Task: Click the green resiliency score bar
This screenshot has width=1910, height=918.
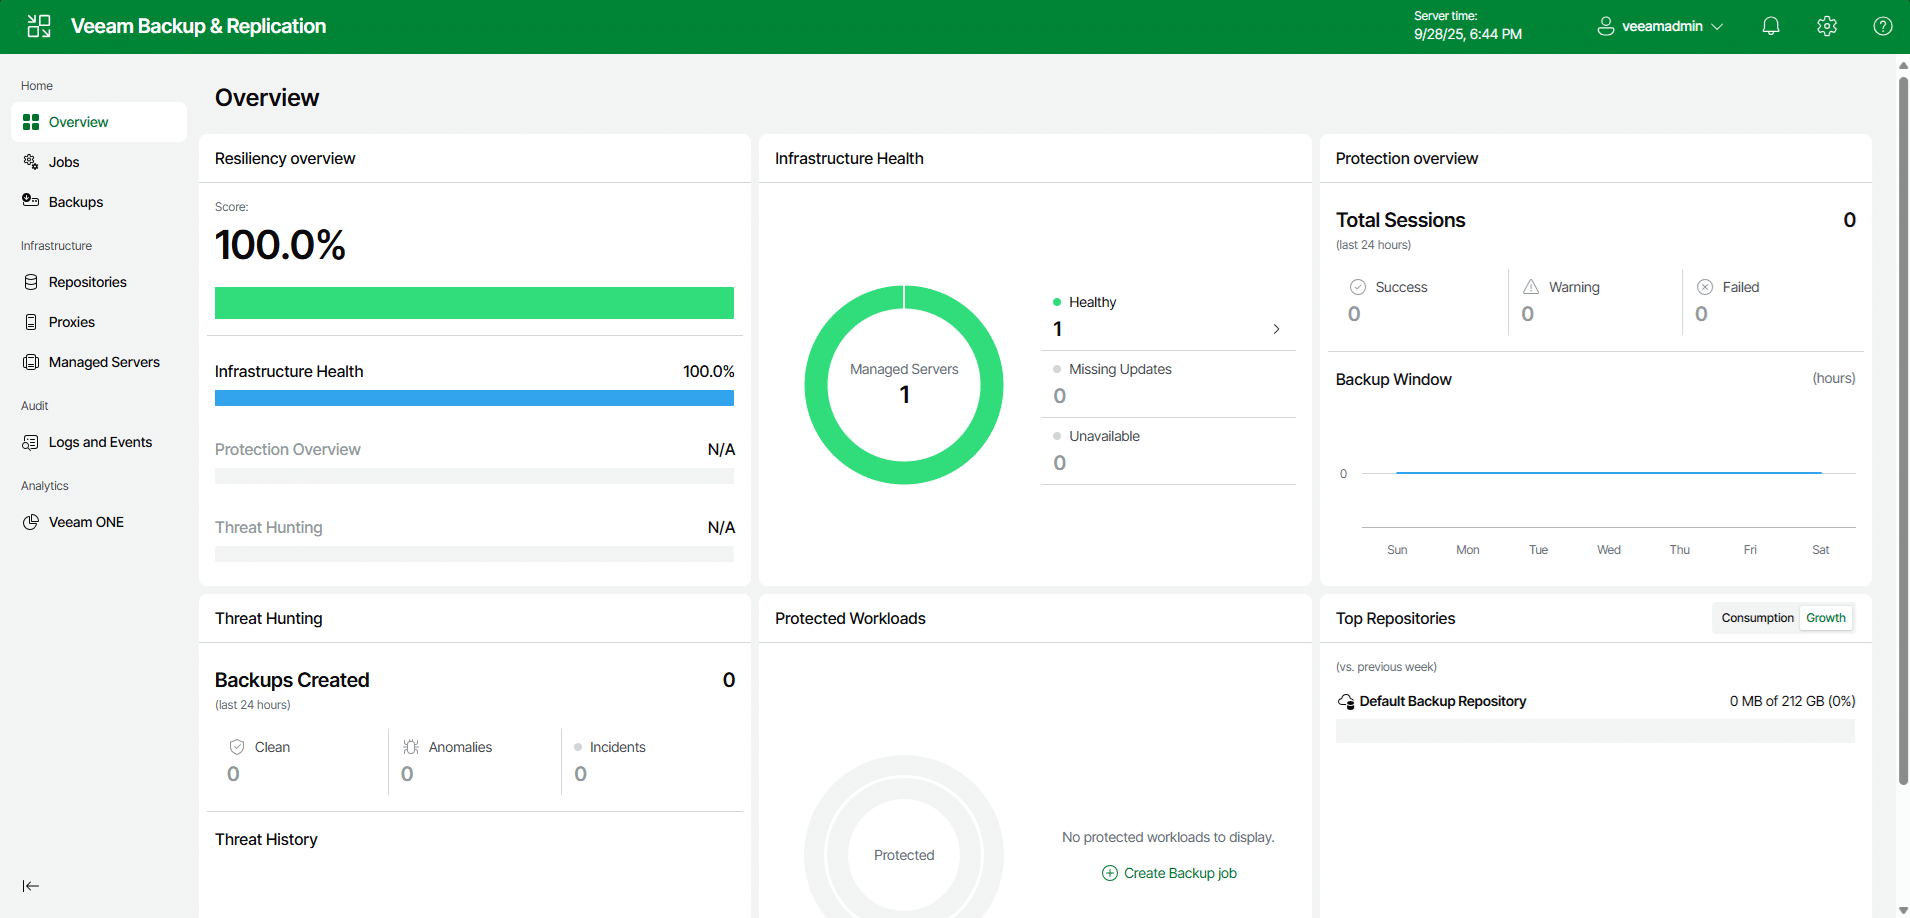Action: (474, 303)
